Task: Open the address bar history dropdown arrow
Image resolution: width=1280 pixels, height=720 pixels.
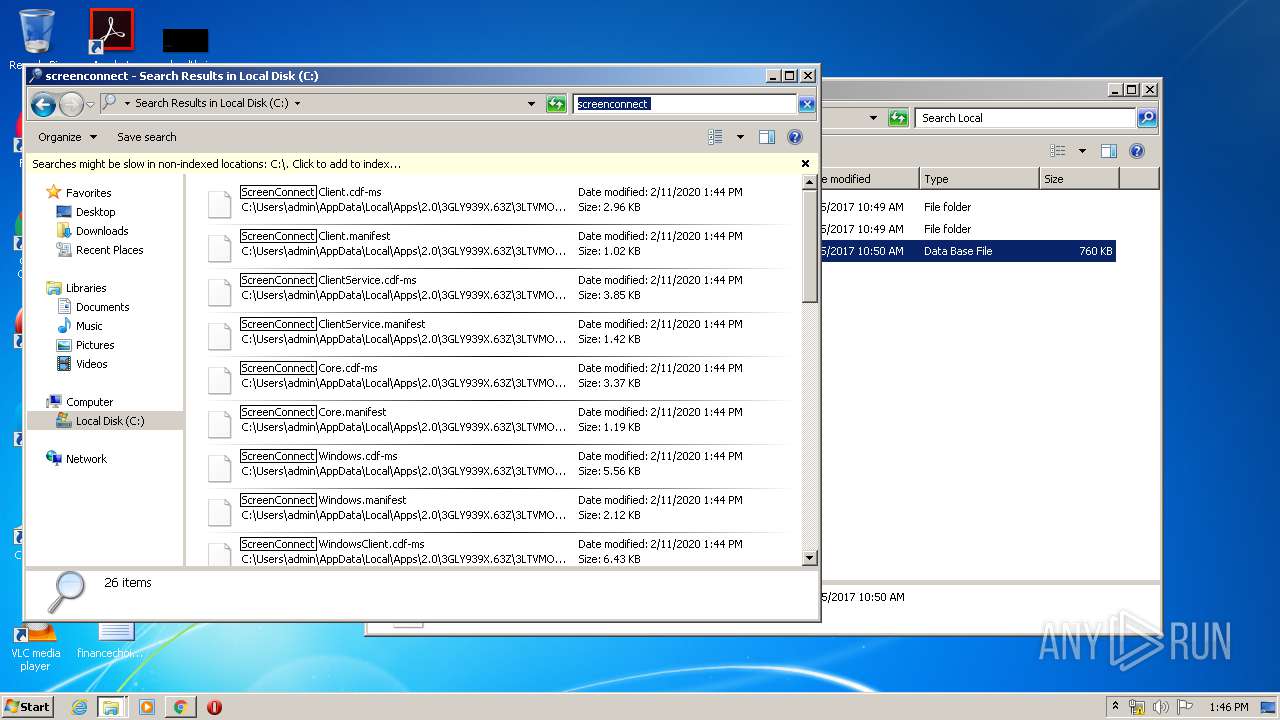Action: pos(531,104)
